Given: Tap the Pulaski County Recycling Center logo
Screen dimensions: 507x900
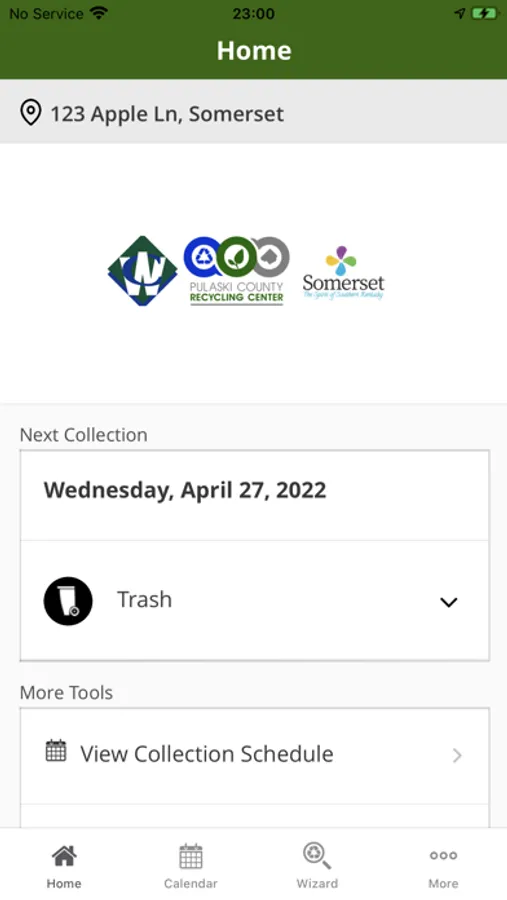Looking at the screenshot, I should point(237,271).
